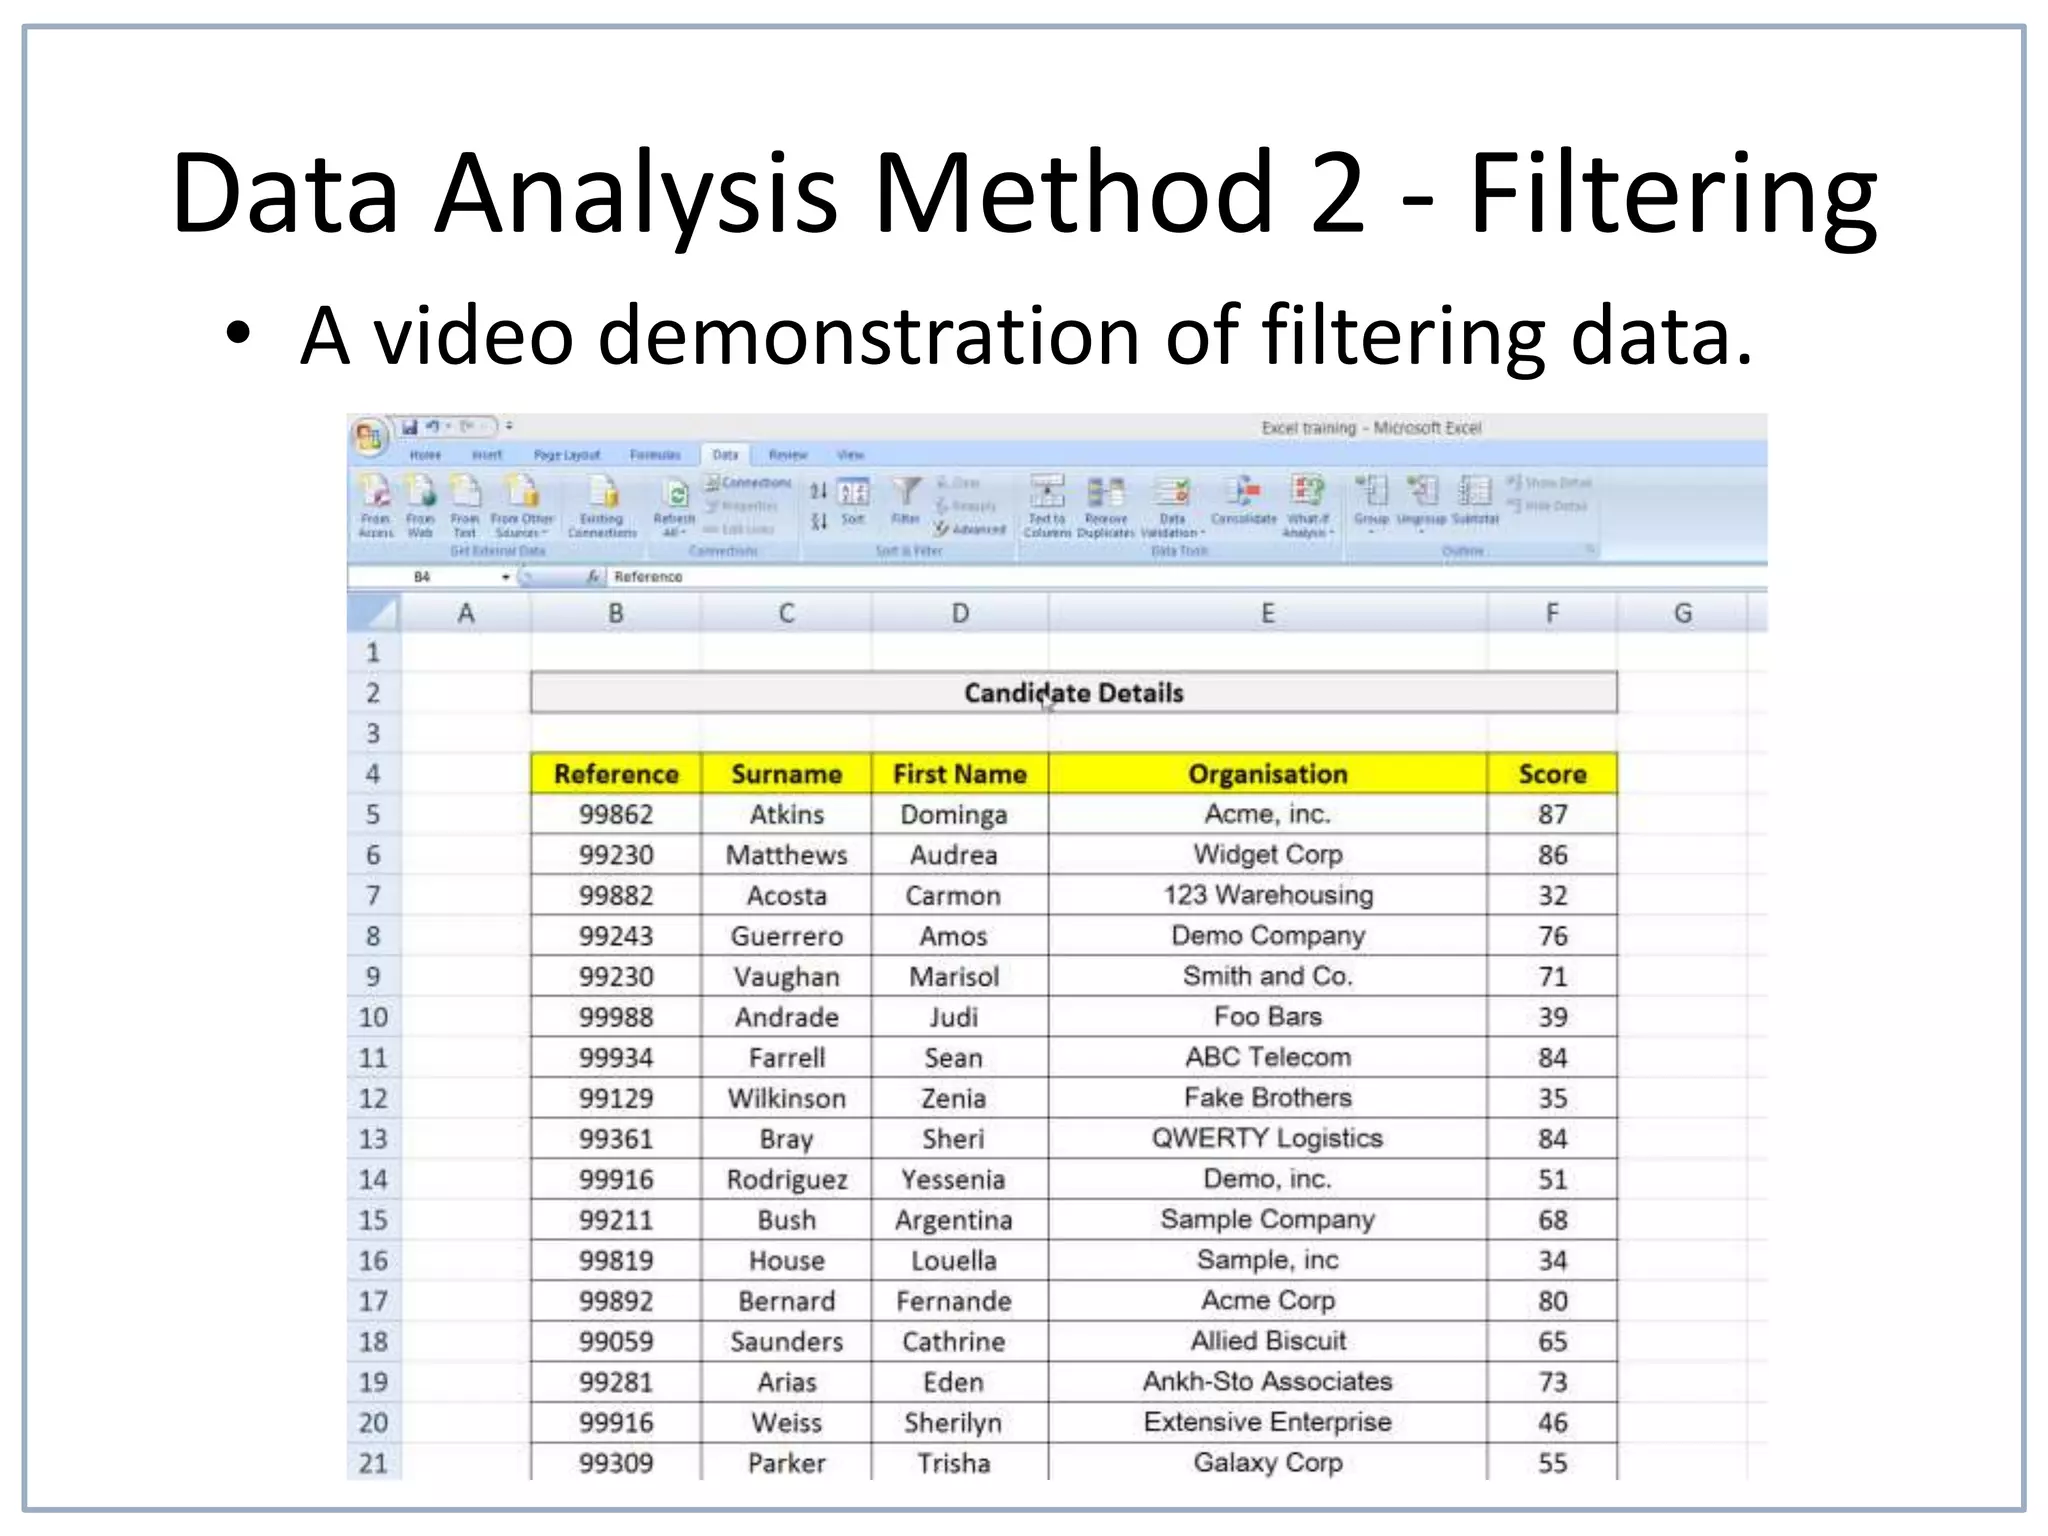This screenshot has width=2048, height=1536.
Task: Select column B header
Action: pyautogui.click(x=616, y=613)
